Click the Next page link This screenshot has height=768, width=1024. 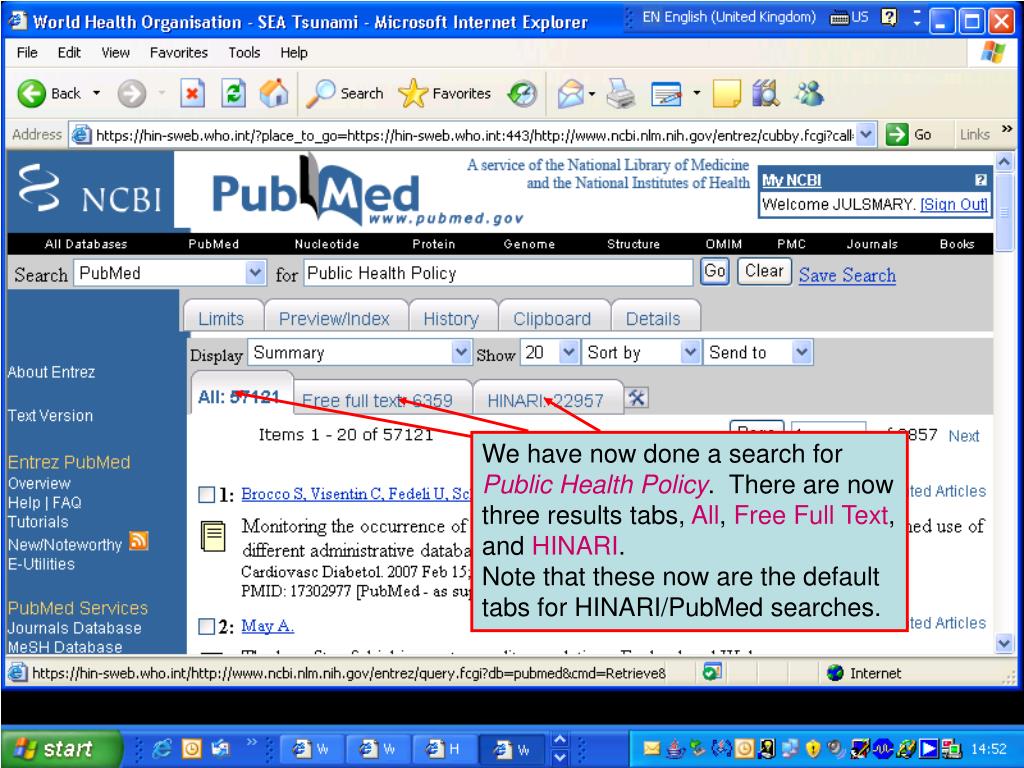click(x=963, y=436)
